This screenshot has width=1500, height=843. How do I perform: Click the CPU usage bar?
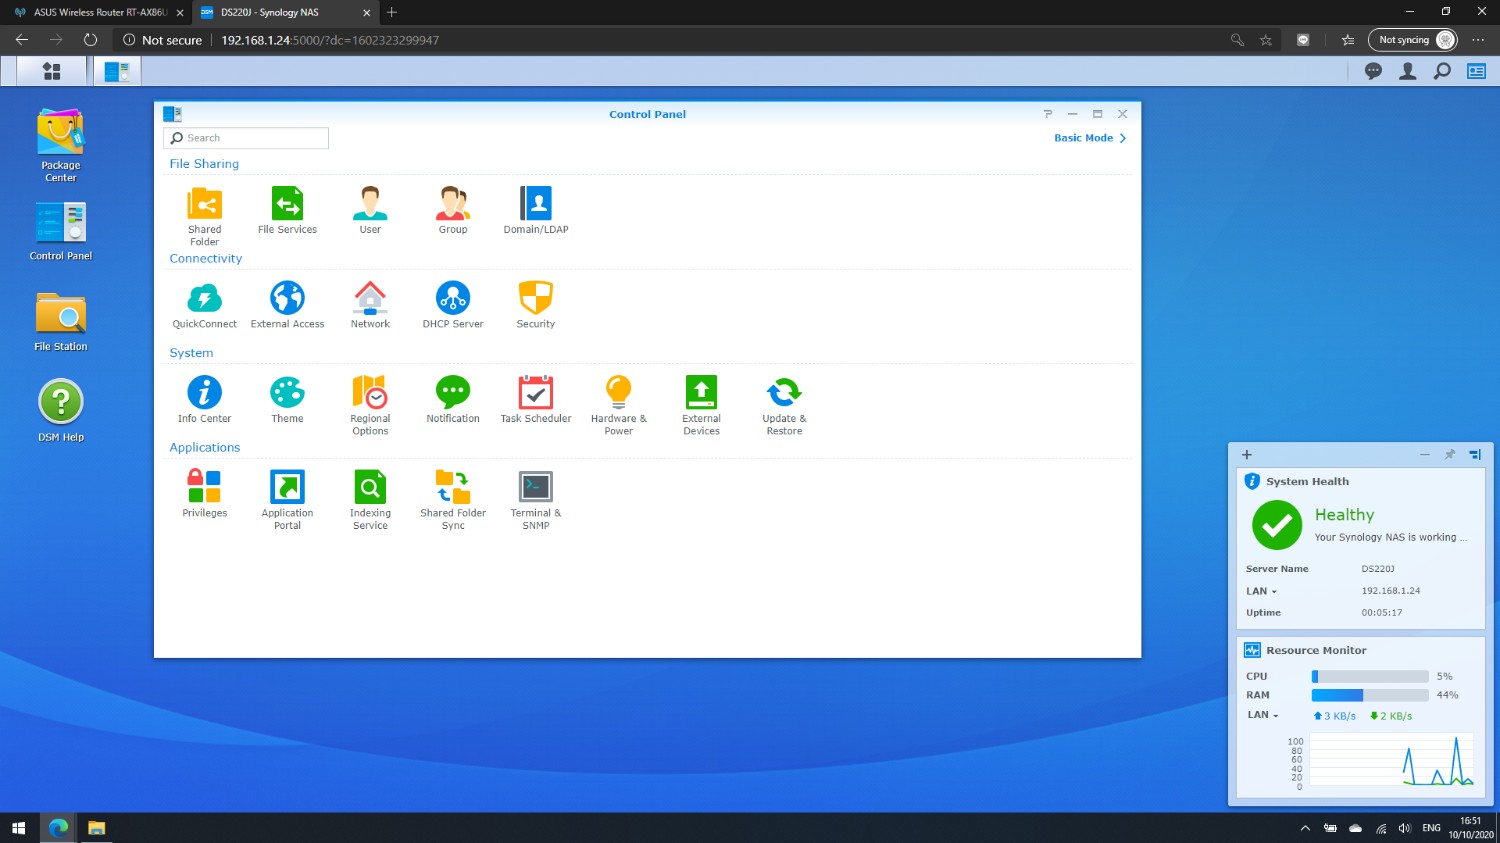pyautogui.click(x=1370, y=676)
